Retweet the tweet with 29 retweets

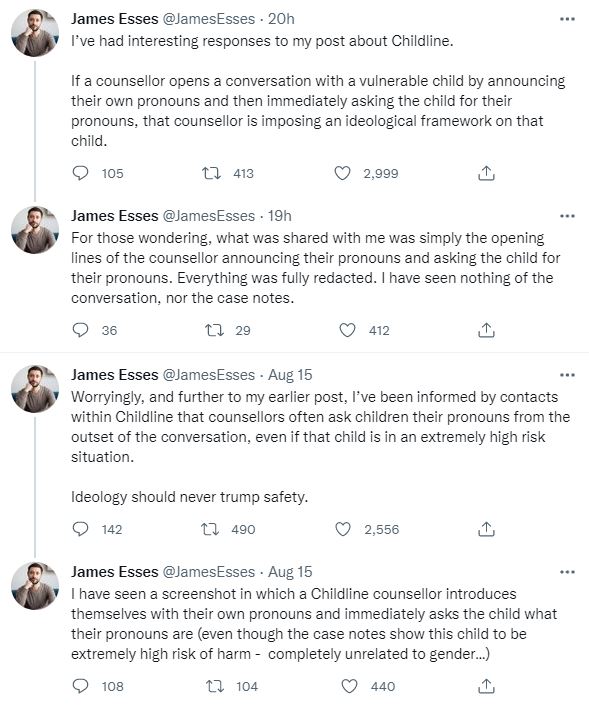click(x=214, y=330)
